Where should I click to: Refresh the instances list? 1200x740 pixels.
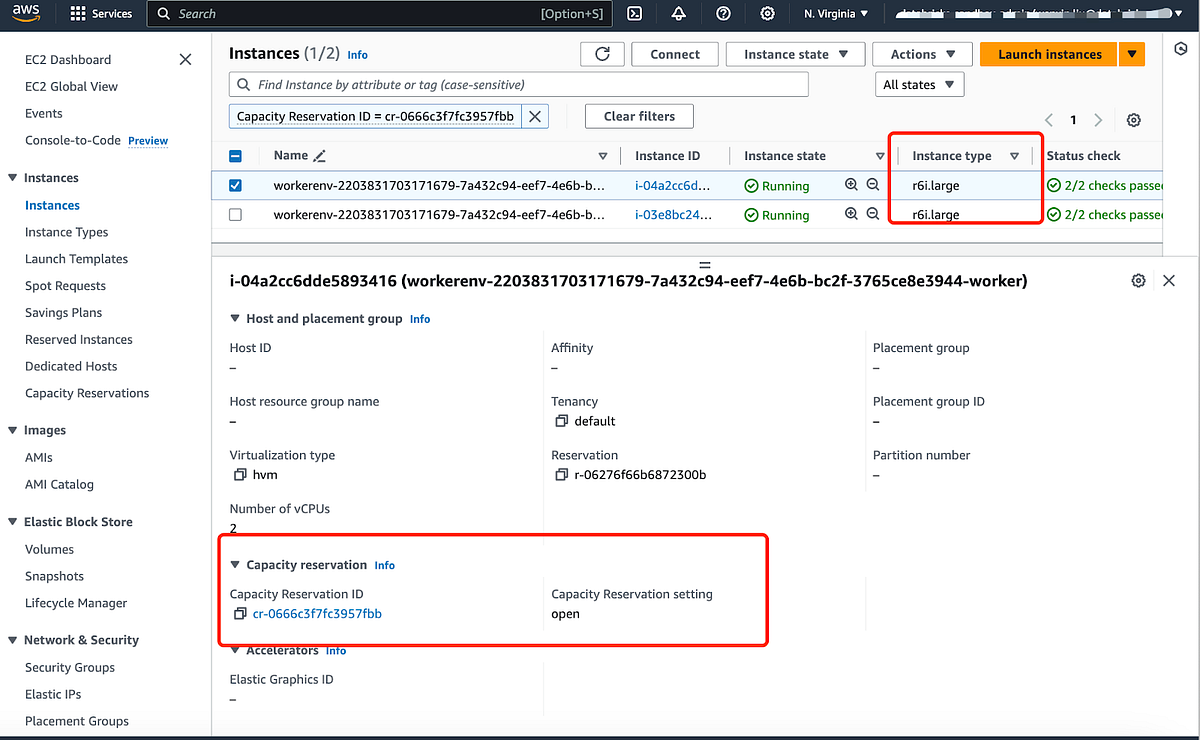point(602,54)
